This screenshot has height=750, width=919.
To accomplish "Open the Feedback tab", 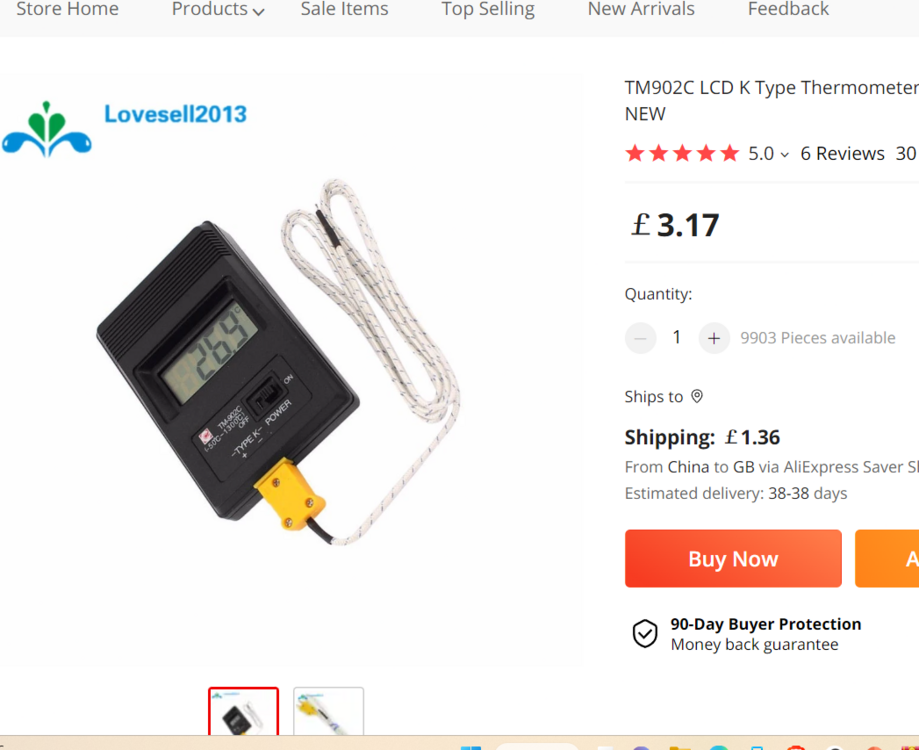I will 788,9.
